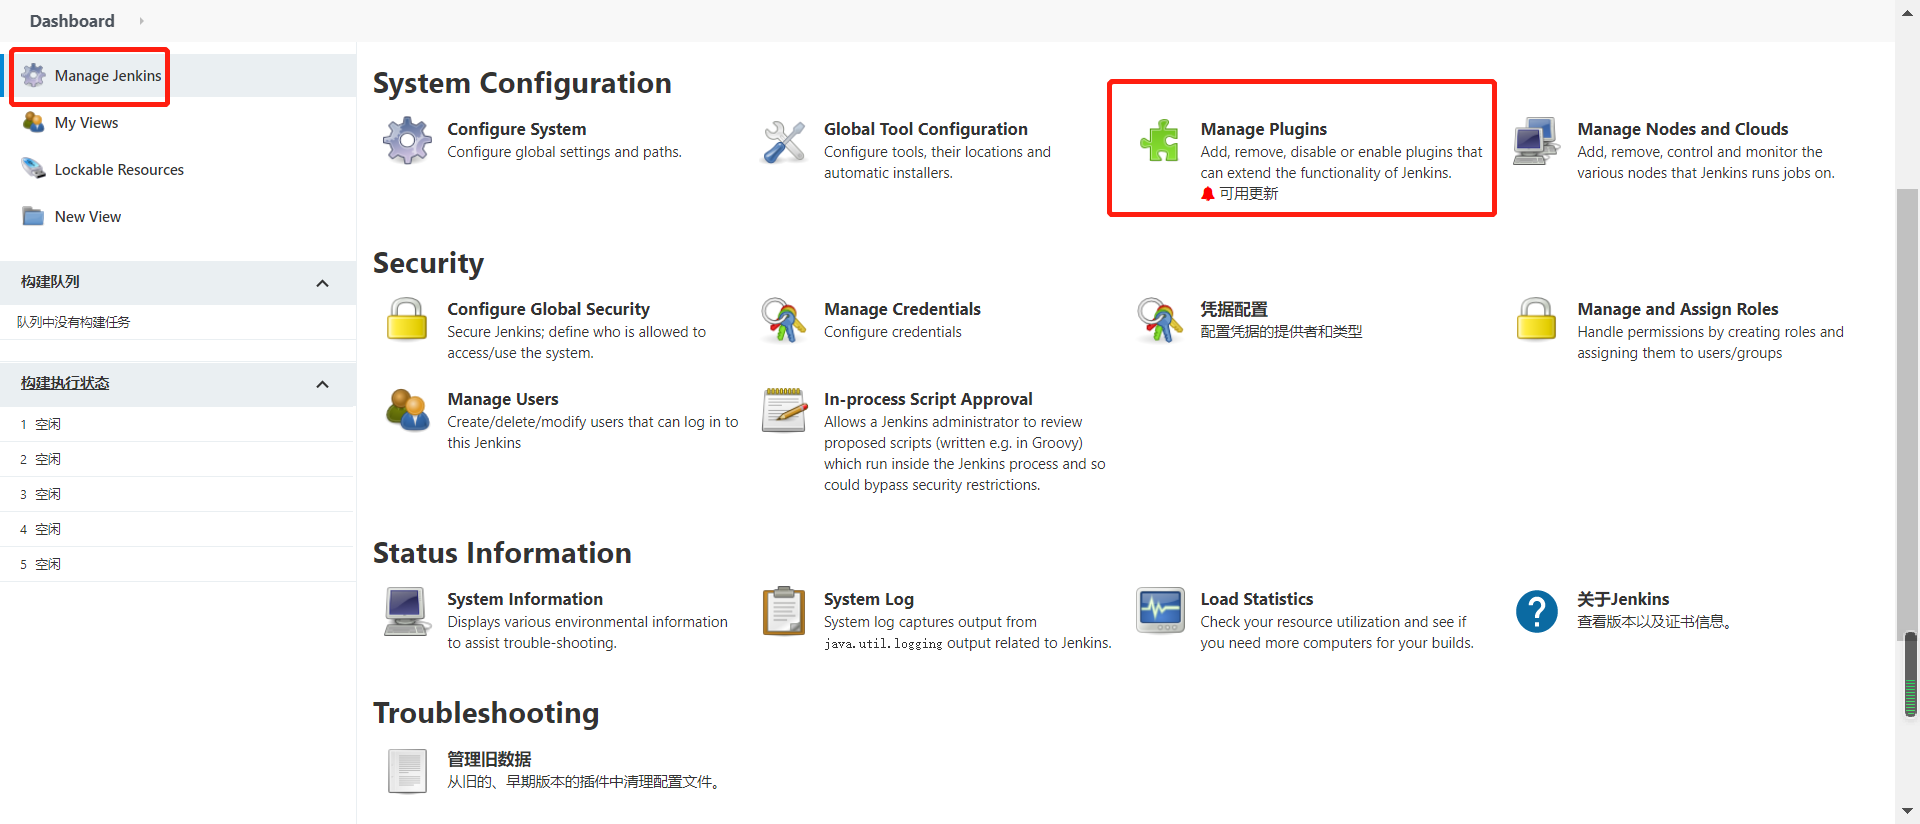Click the Manage Credentials keys icon
Image resolution: width=1920 pixels, height=824 pixels.
784,320
